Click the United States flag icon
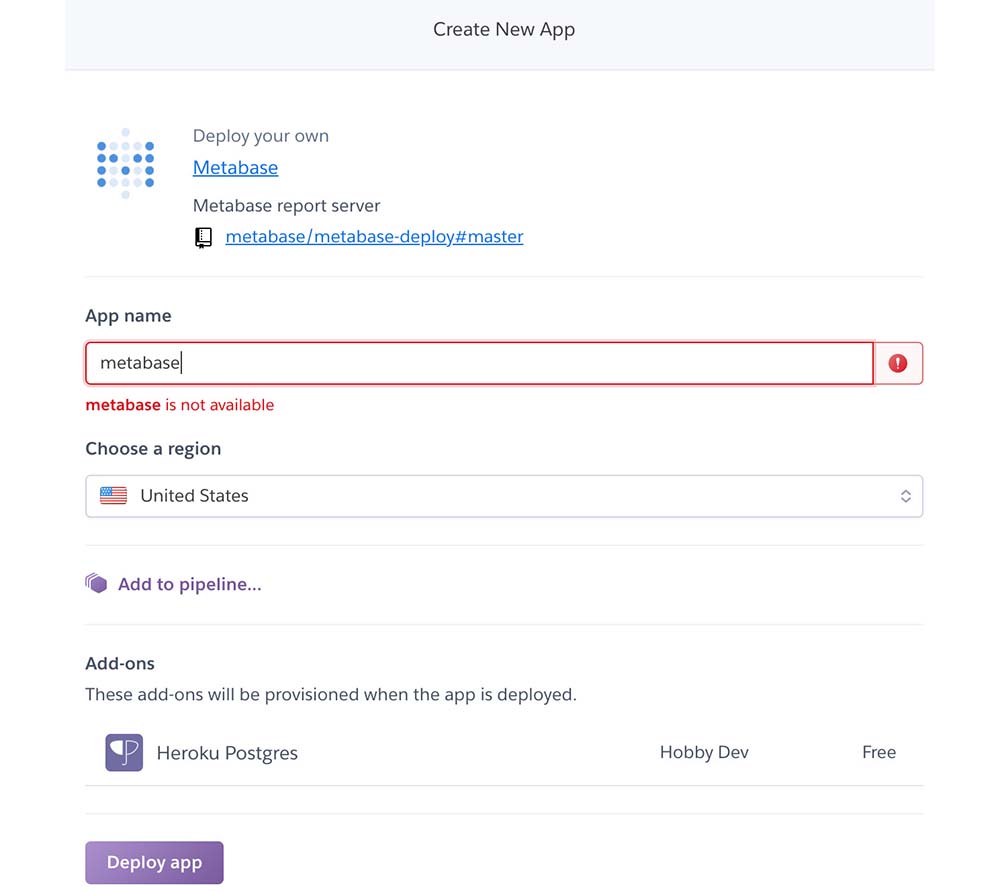The image size is (1000, 891). pyautogui.click(x=114, y=496)
